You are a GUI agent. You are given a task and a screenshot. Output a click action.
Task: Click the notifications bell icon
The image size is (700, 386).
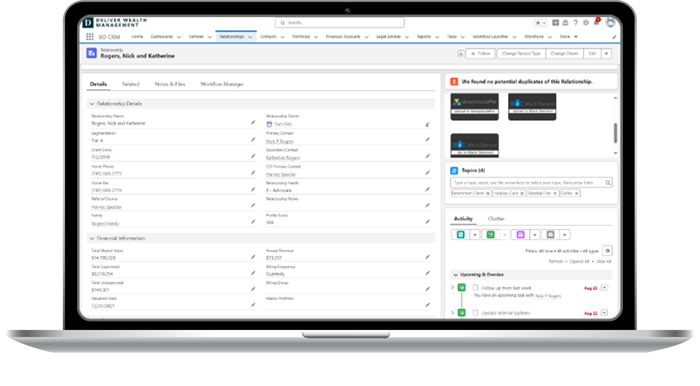[x=596, y=23]
